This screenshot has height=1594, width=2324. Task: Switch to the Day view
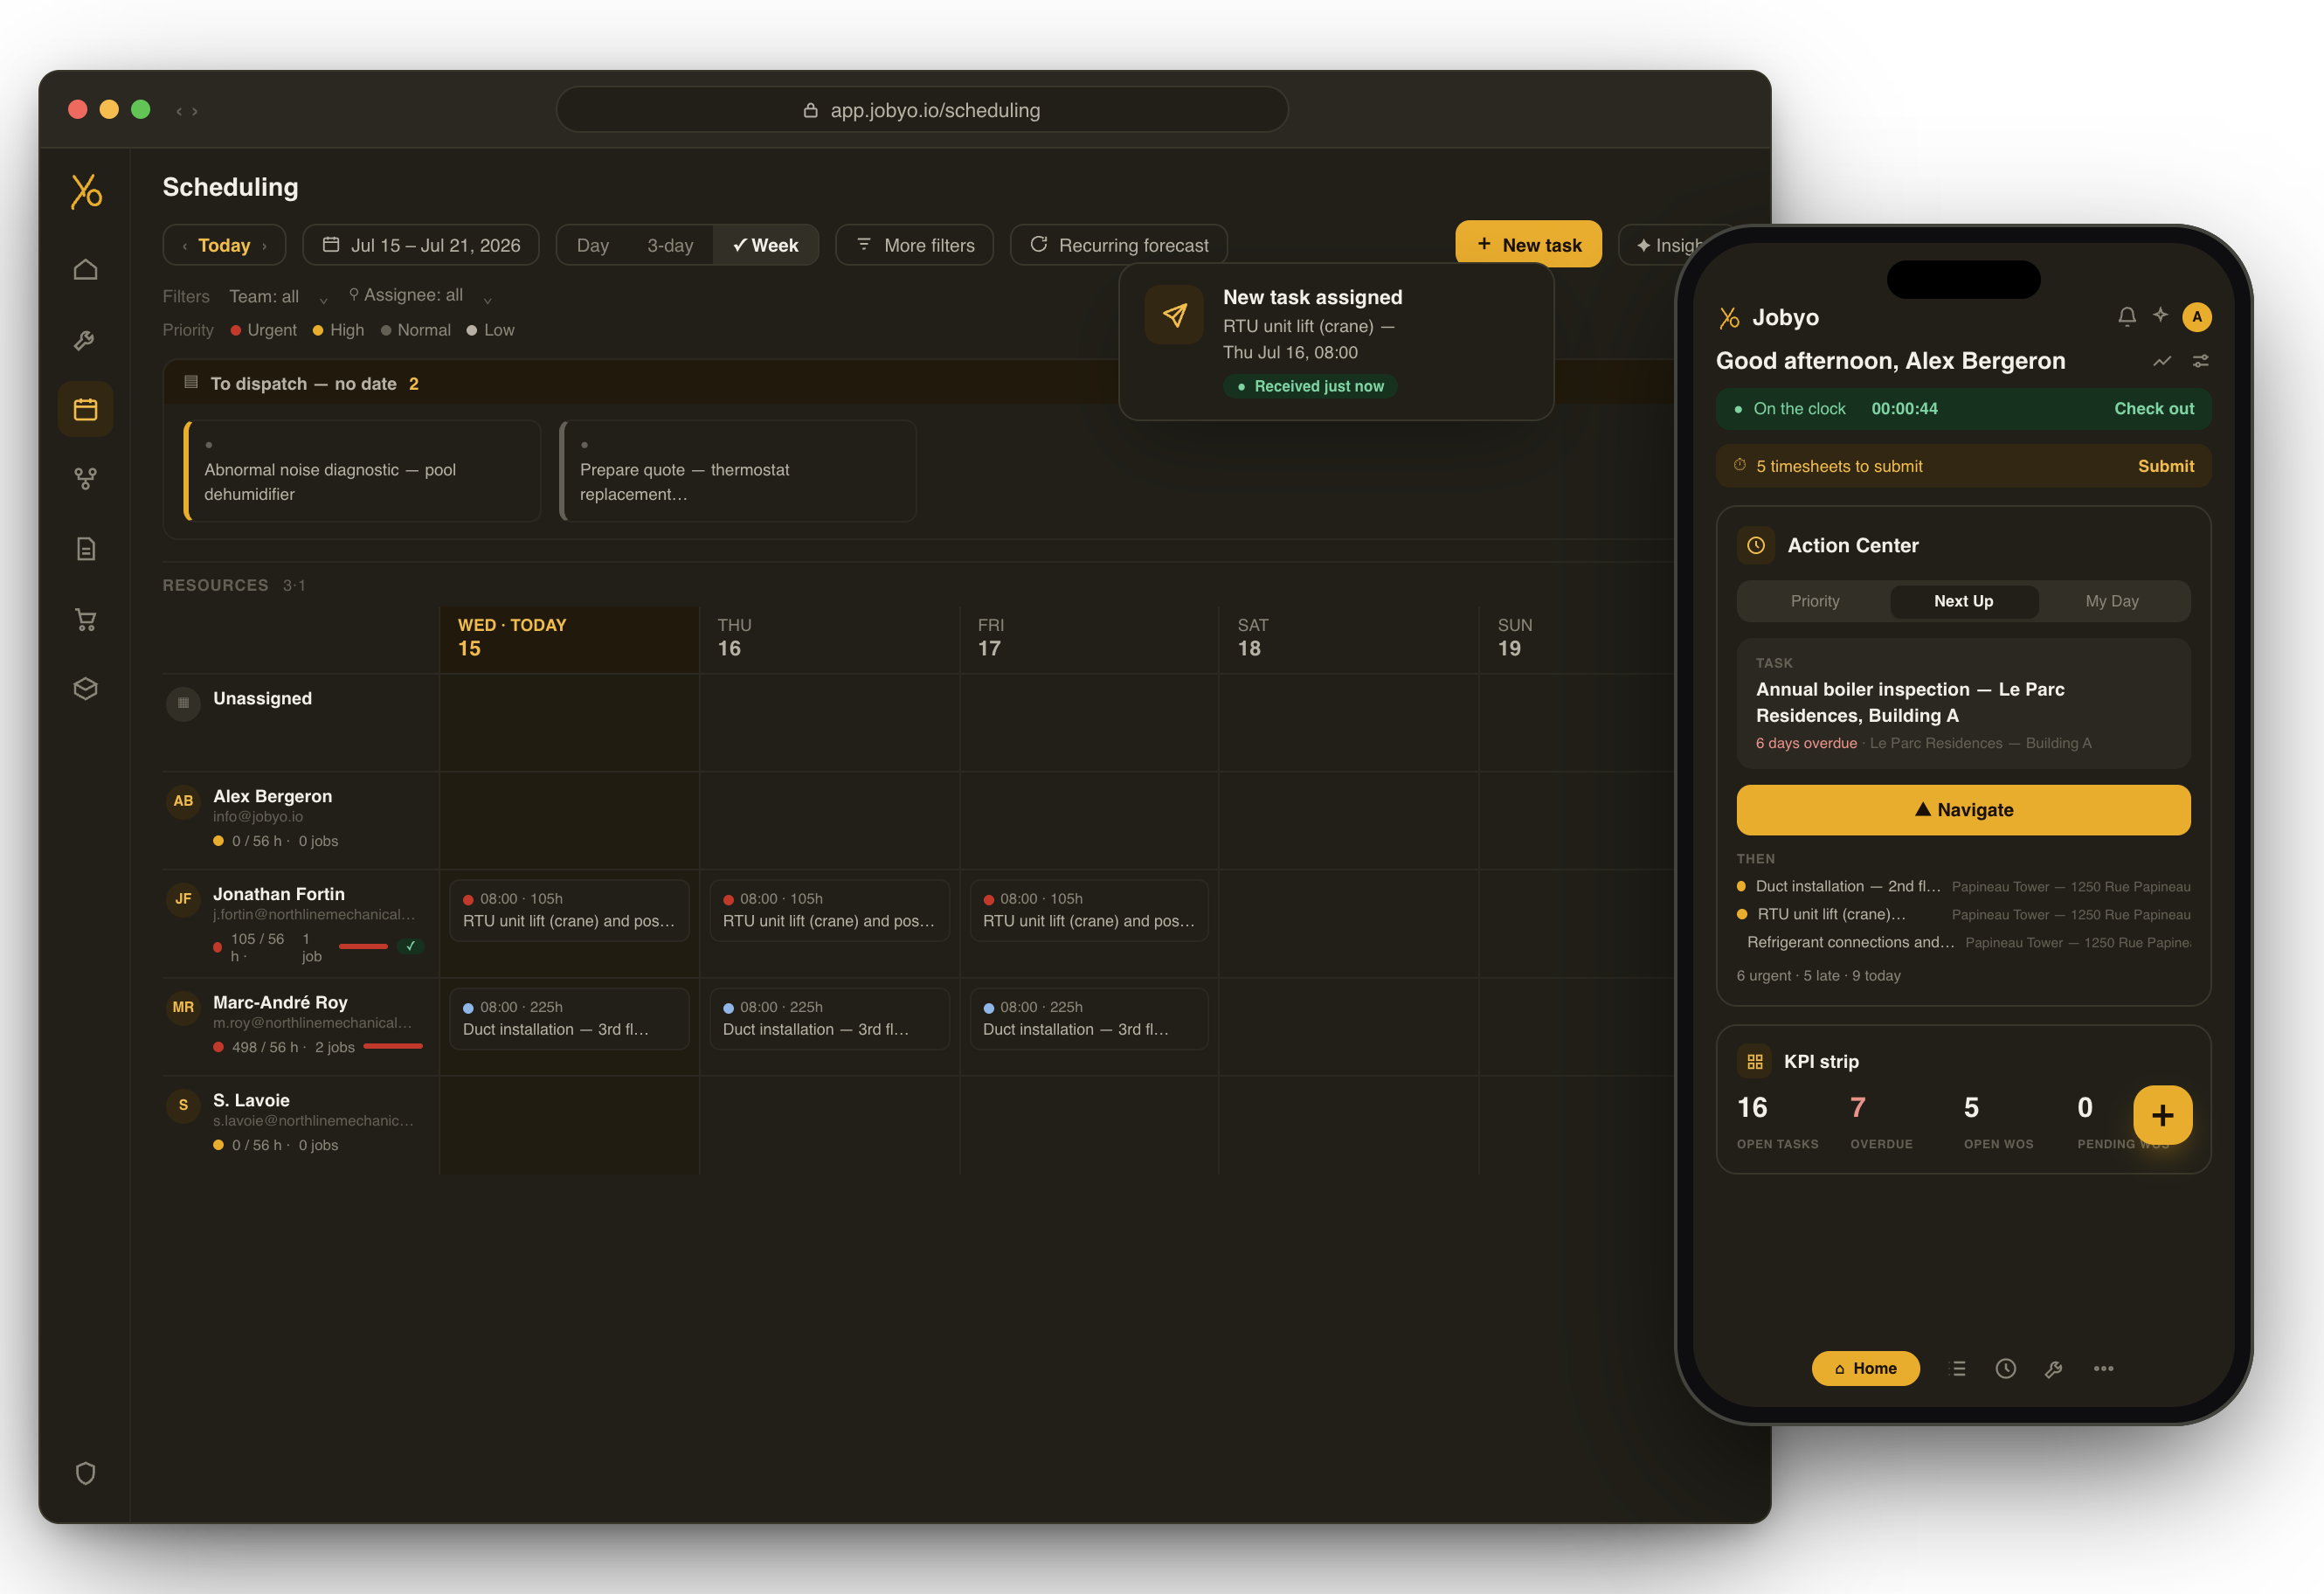(x=592, y=245)
